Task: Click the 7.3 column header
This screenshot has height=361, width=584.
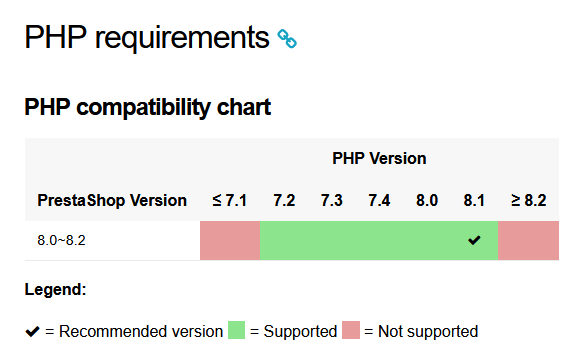Action: 332,200
